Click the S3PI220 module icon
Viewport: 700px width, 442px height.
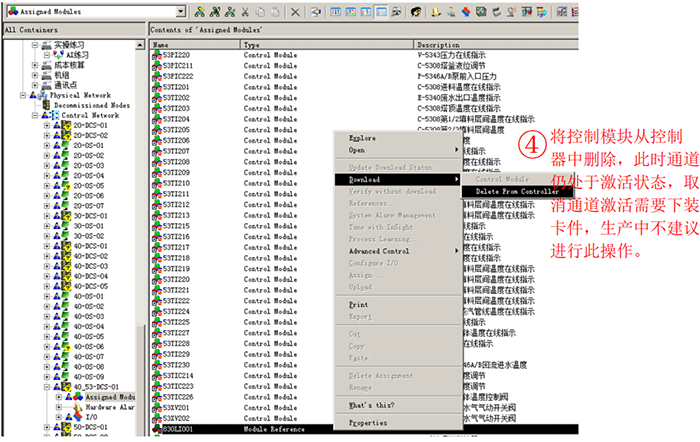click(157, 56)
